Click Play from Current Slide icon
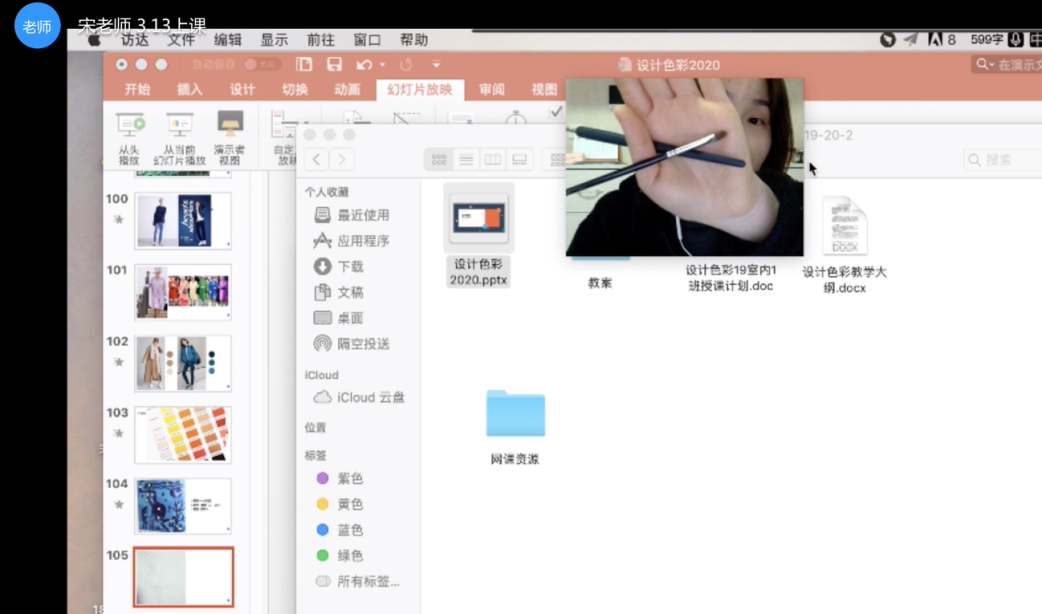This screenshot has height=614, width=1042. (180, 126)
